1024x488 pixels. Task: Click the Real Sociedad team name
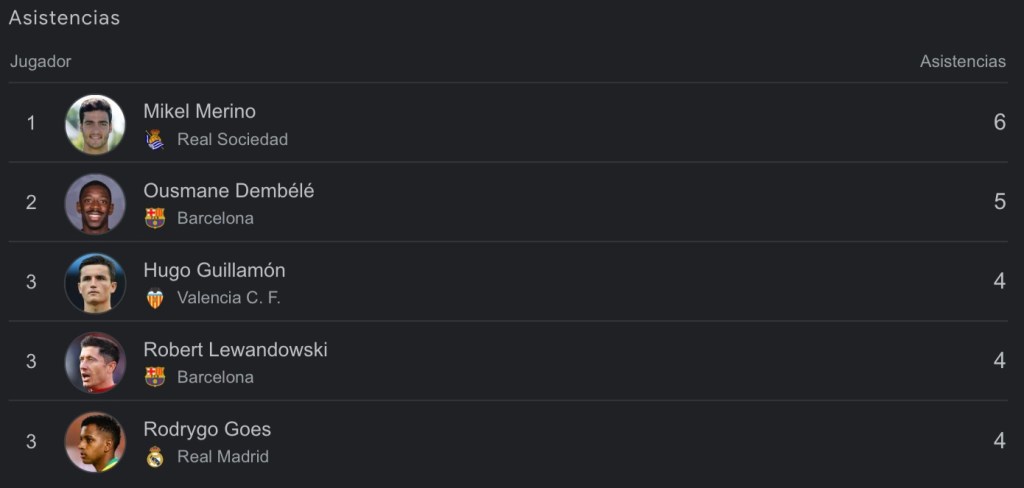click(232, 140)
